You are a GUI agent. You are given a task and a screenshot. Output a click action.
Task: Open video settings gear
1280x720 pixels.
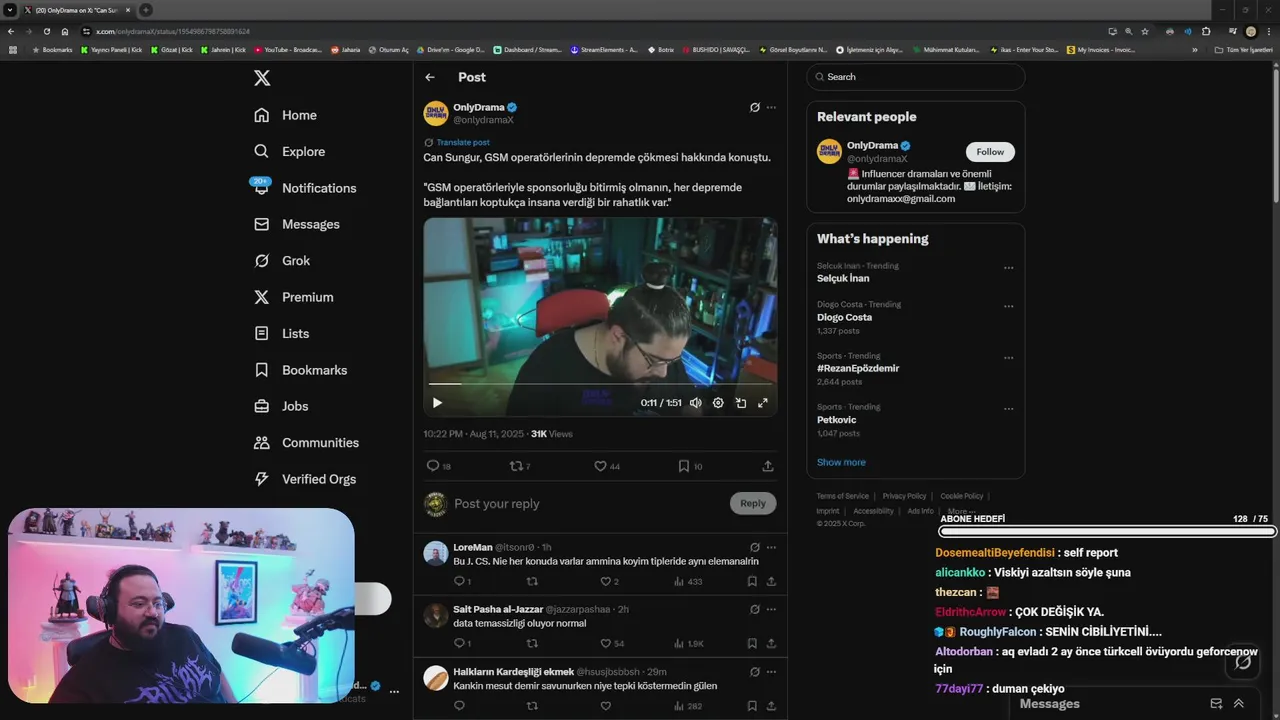pyautogui.click(x=718, y=403)
